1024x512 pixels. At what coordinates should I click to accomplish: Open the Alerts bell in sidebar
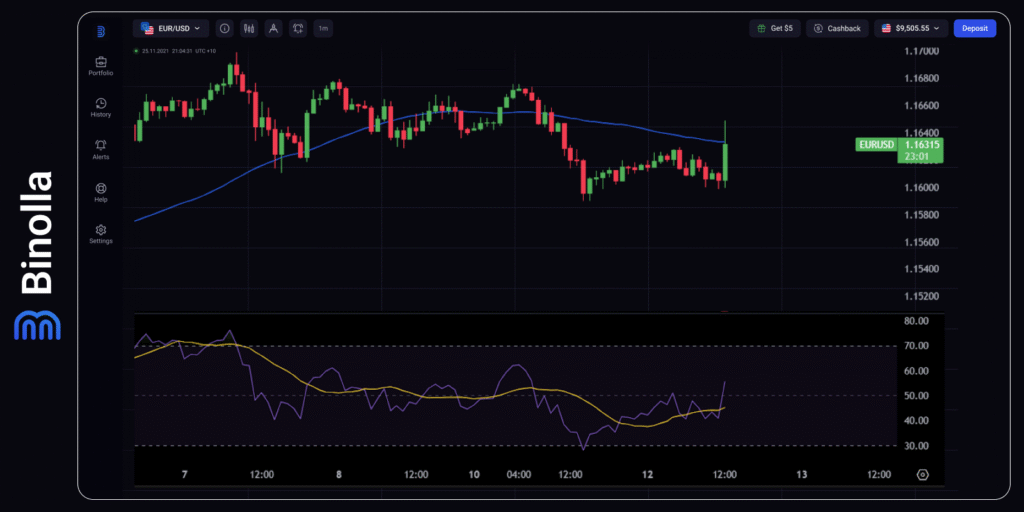click(x=100, y=149)
